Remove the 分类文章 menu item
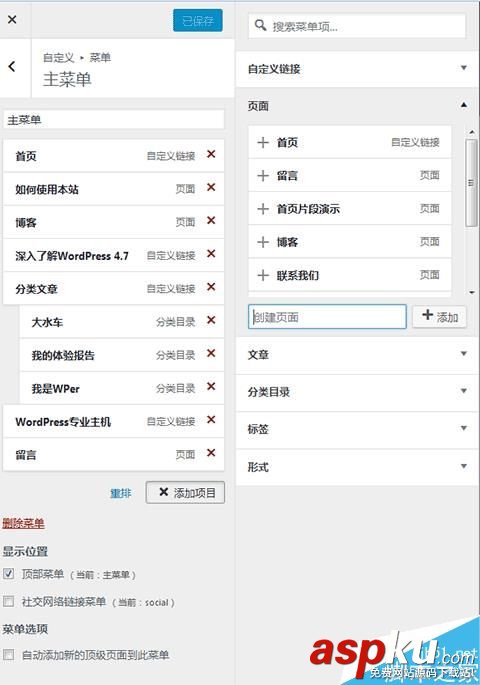Screen dimensions: 480x685 coord(211,287)
